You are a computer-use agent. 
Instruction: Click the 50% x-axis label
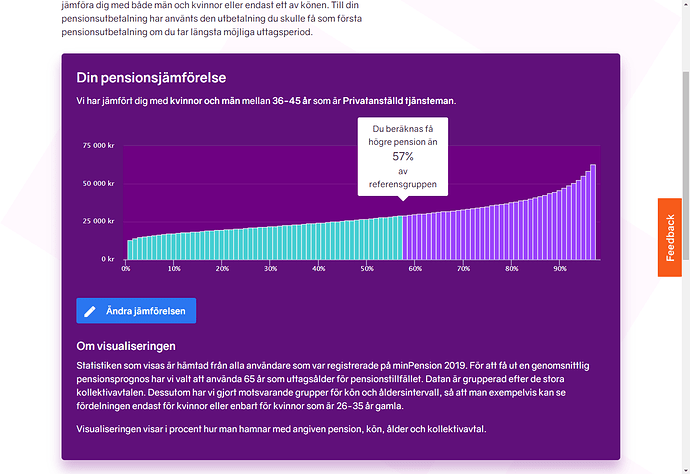coord(367,268)
